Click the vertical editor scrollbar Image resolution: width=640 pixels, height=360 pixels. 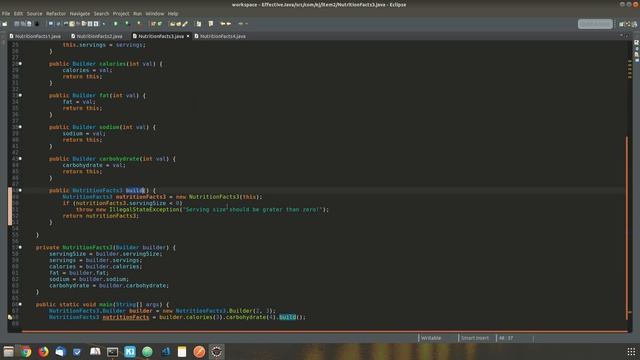coord(627,229)
